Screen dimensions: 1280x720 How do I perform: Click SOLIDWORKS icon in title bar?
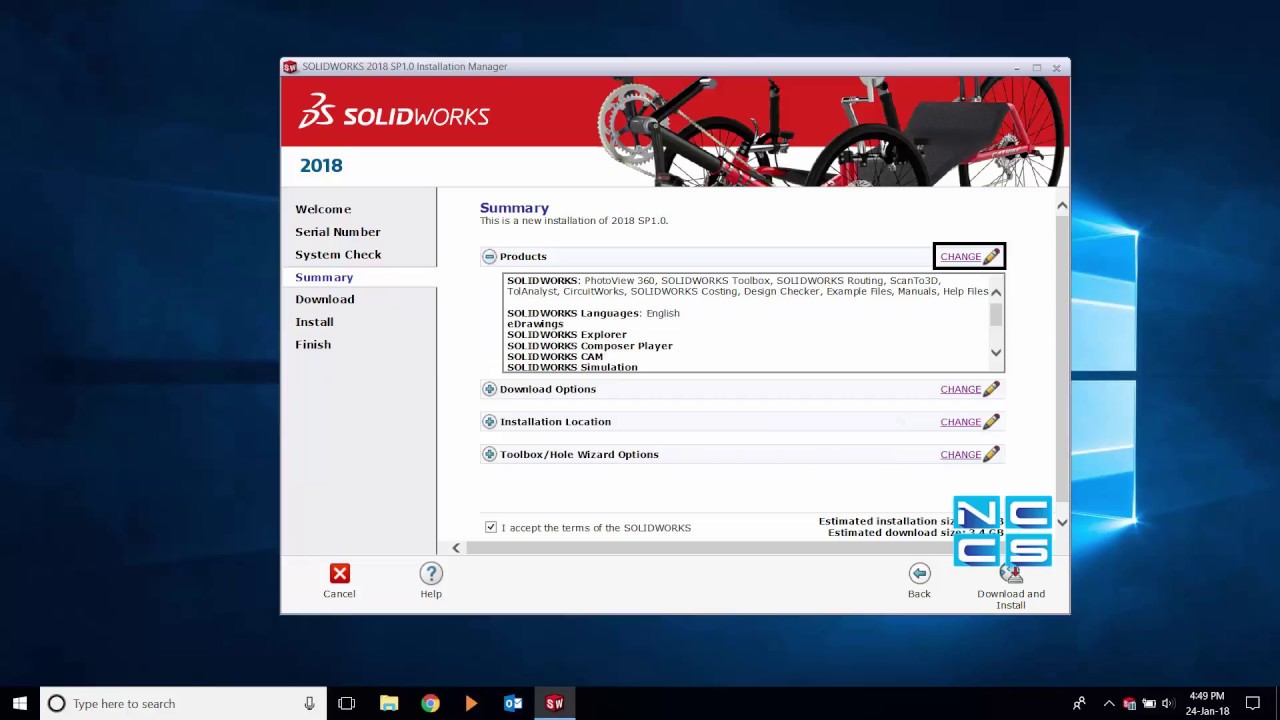[290, 67]
